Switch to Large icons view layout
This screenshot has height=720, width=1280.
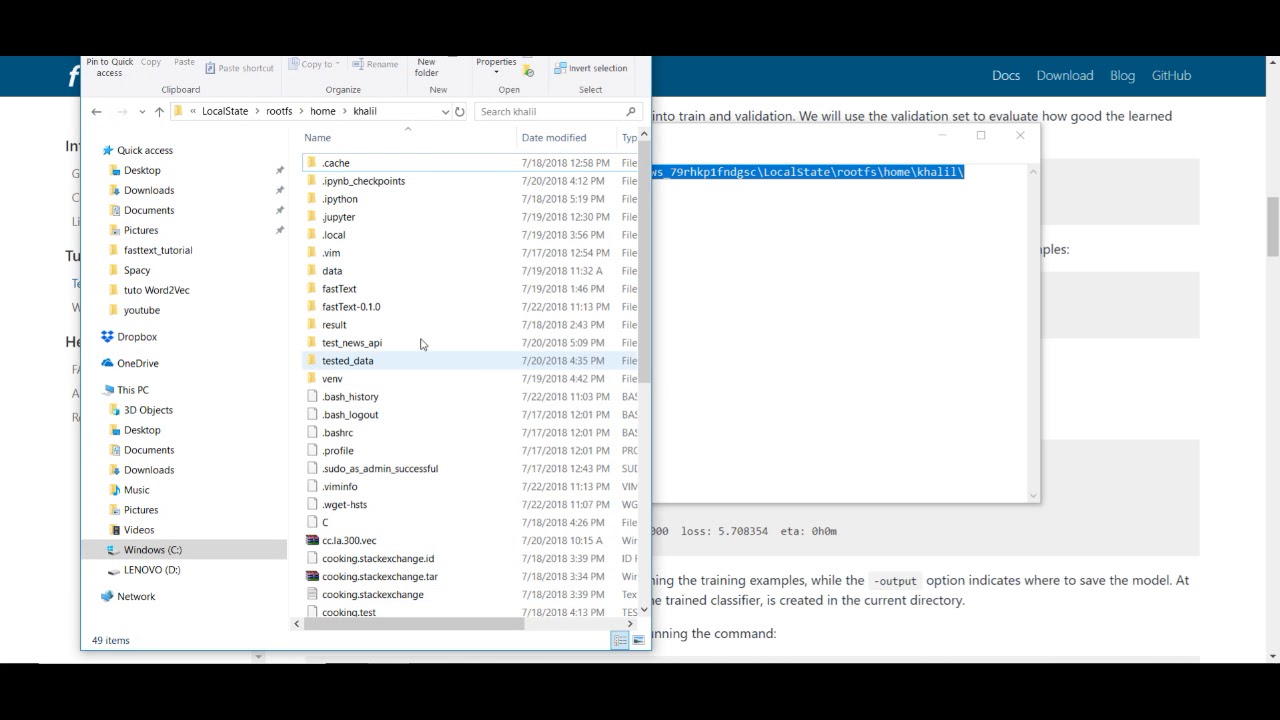[x=638, y=640]
